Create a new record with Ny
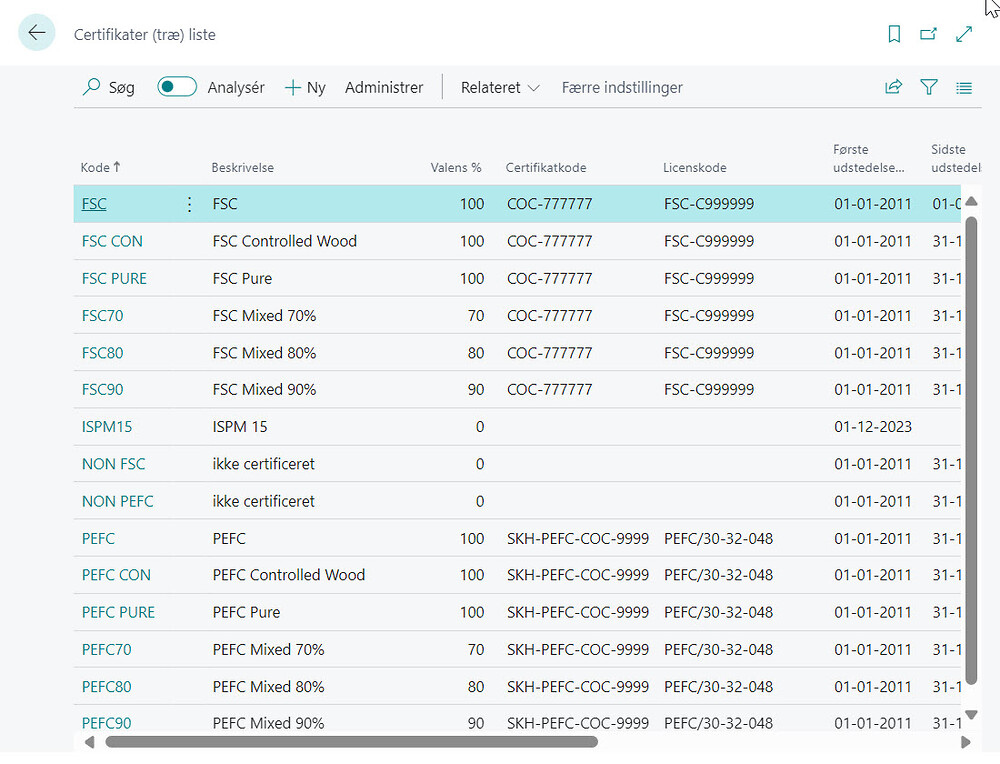1000x764 pixels. point(305,87)
